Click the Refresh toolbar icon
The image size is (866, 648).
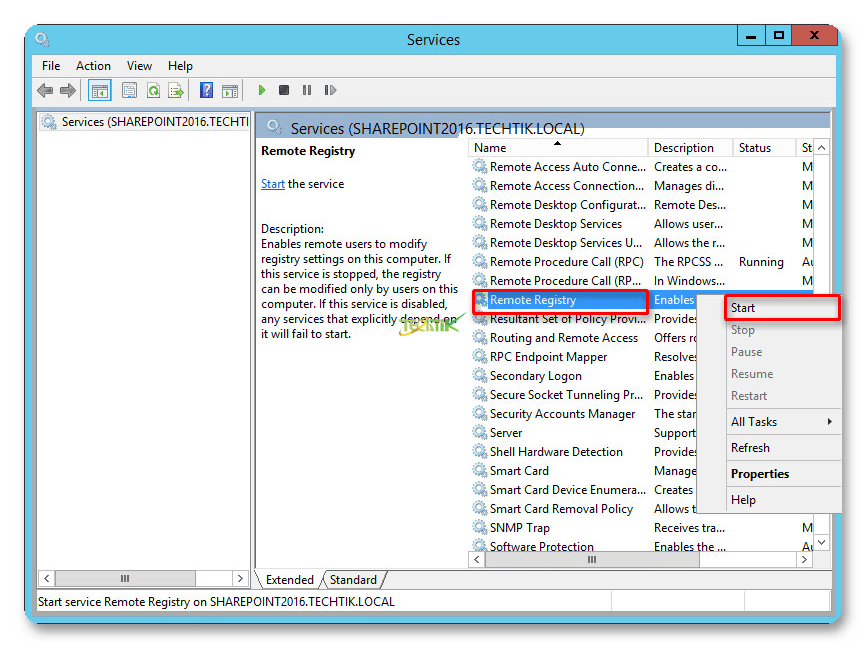tap(153, 91)
